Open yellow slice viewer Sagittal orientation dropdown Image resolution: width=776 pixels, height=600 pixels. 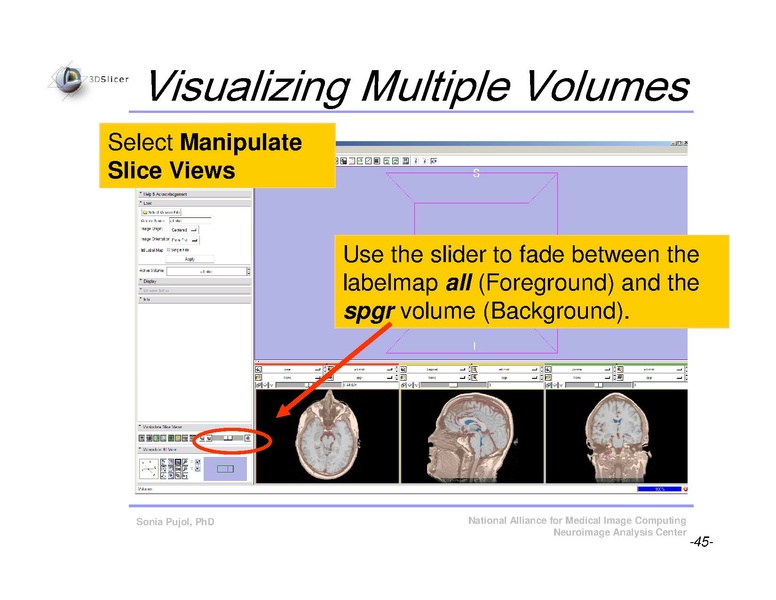pos(436,369)
